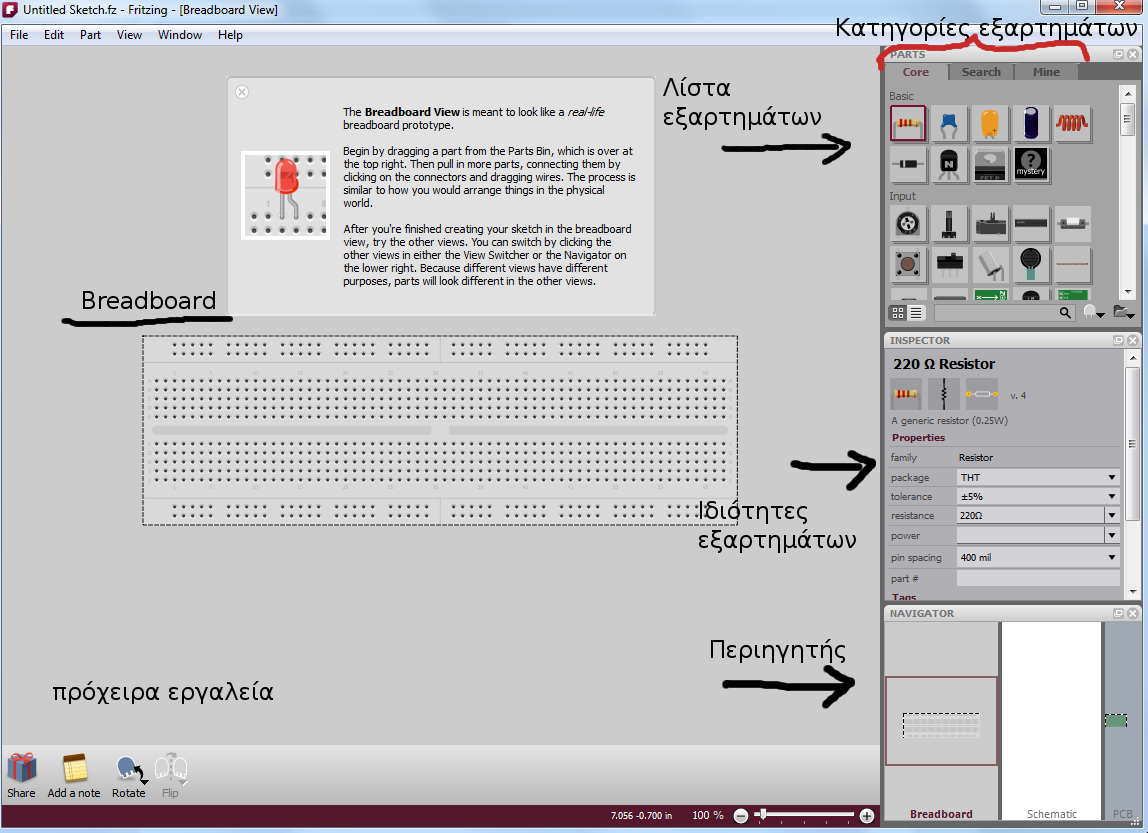Select the mystery part
The width and height of the screenshot is (1148, 833).
(x=1031, y=164)
